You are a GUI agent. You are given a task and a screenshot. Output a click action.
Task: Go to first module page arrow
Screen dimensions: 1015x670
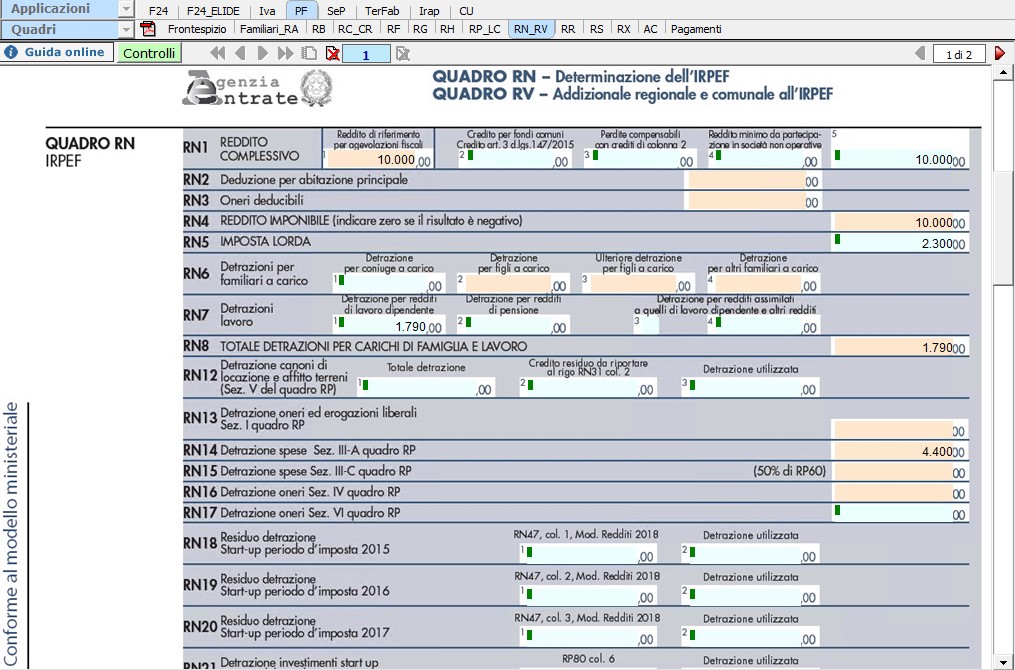[218, 53]
